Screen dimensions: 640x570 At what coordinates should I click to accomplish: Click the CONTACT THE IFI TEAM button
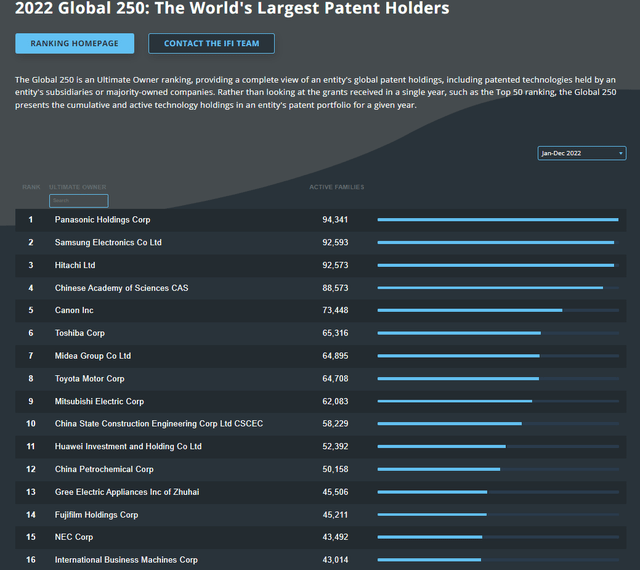(x=211, y=43)
